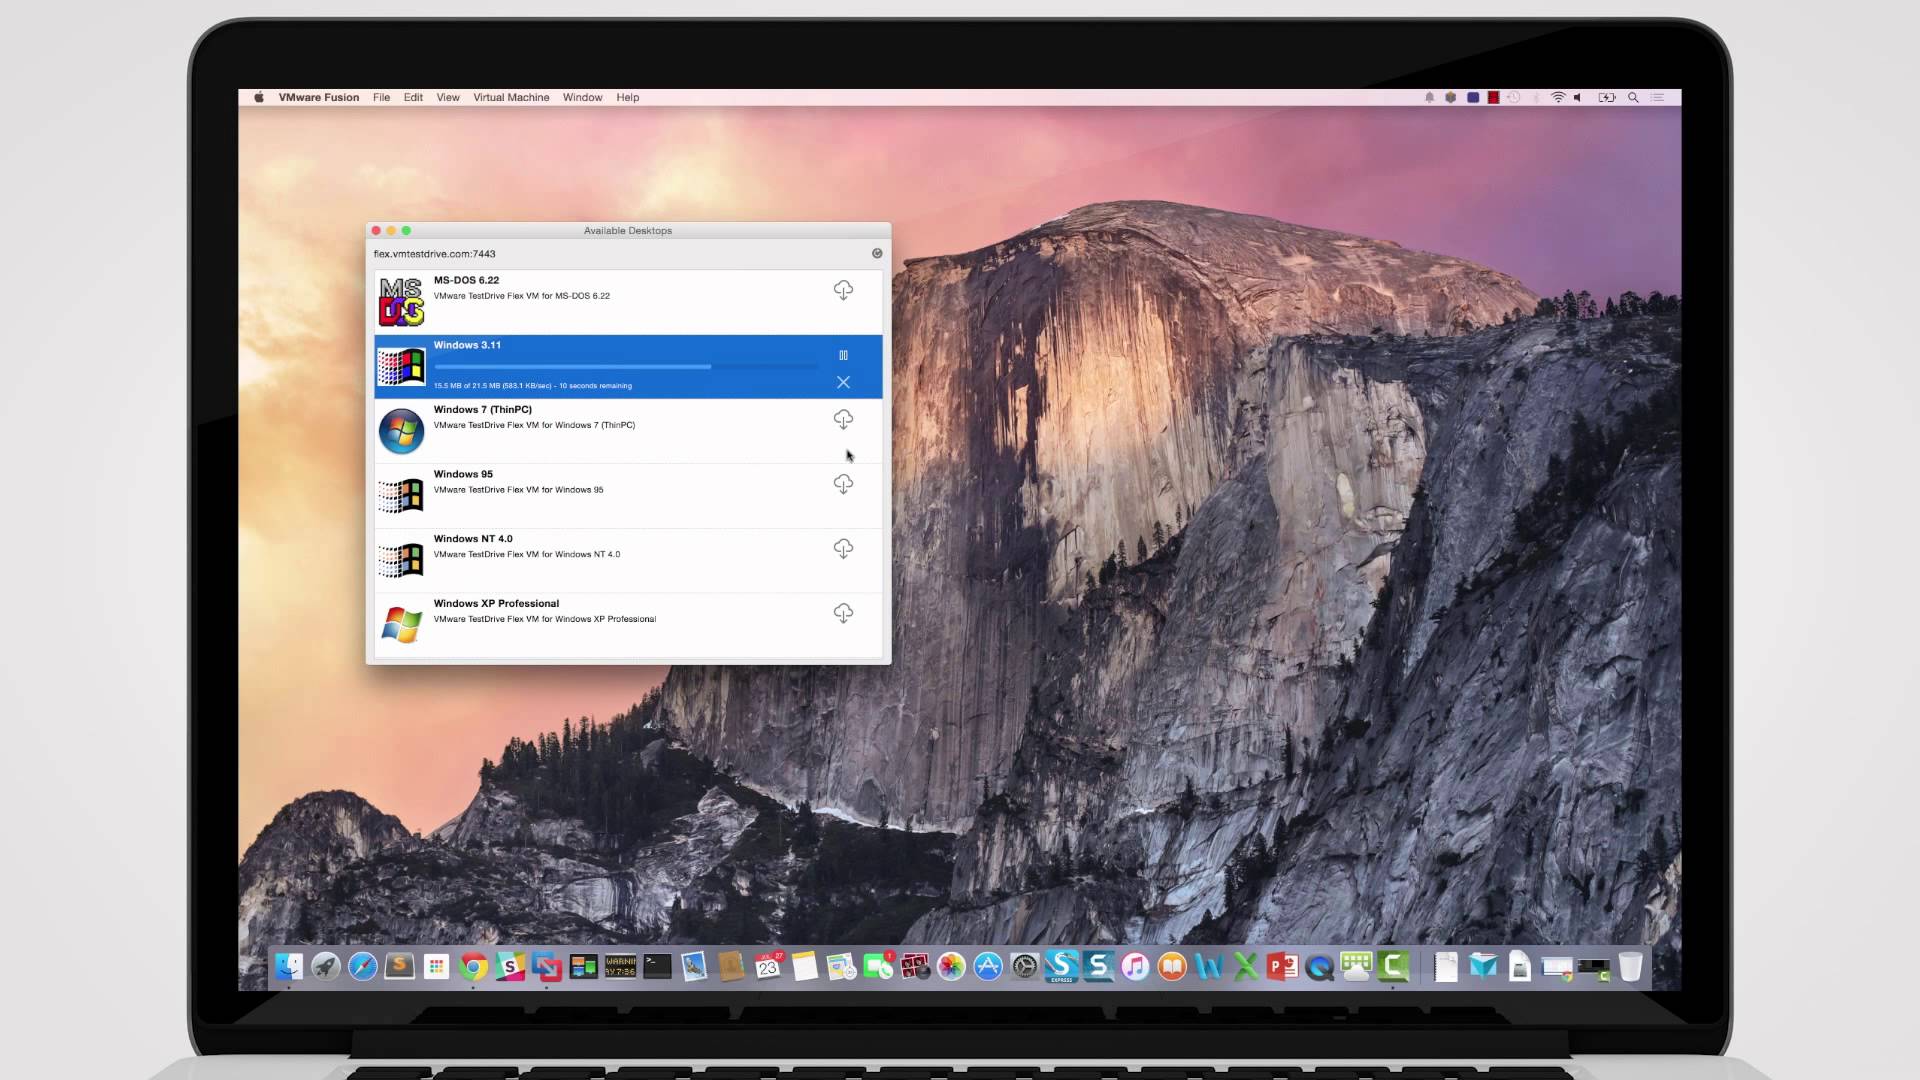
Task: Open Sublime Text from the Dock
Action: (x=399, y=966)
